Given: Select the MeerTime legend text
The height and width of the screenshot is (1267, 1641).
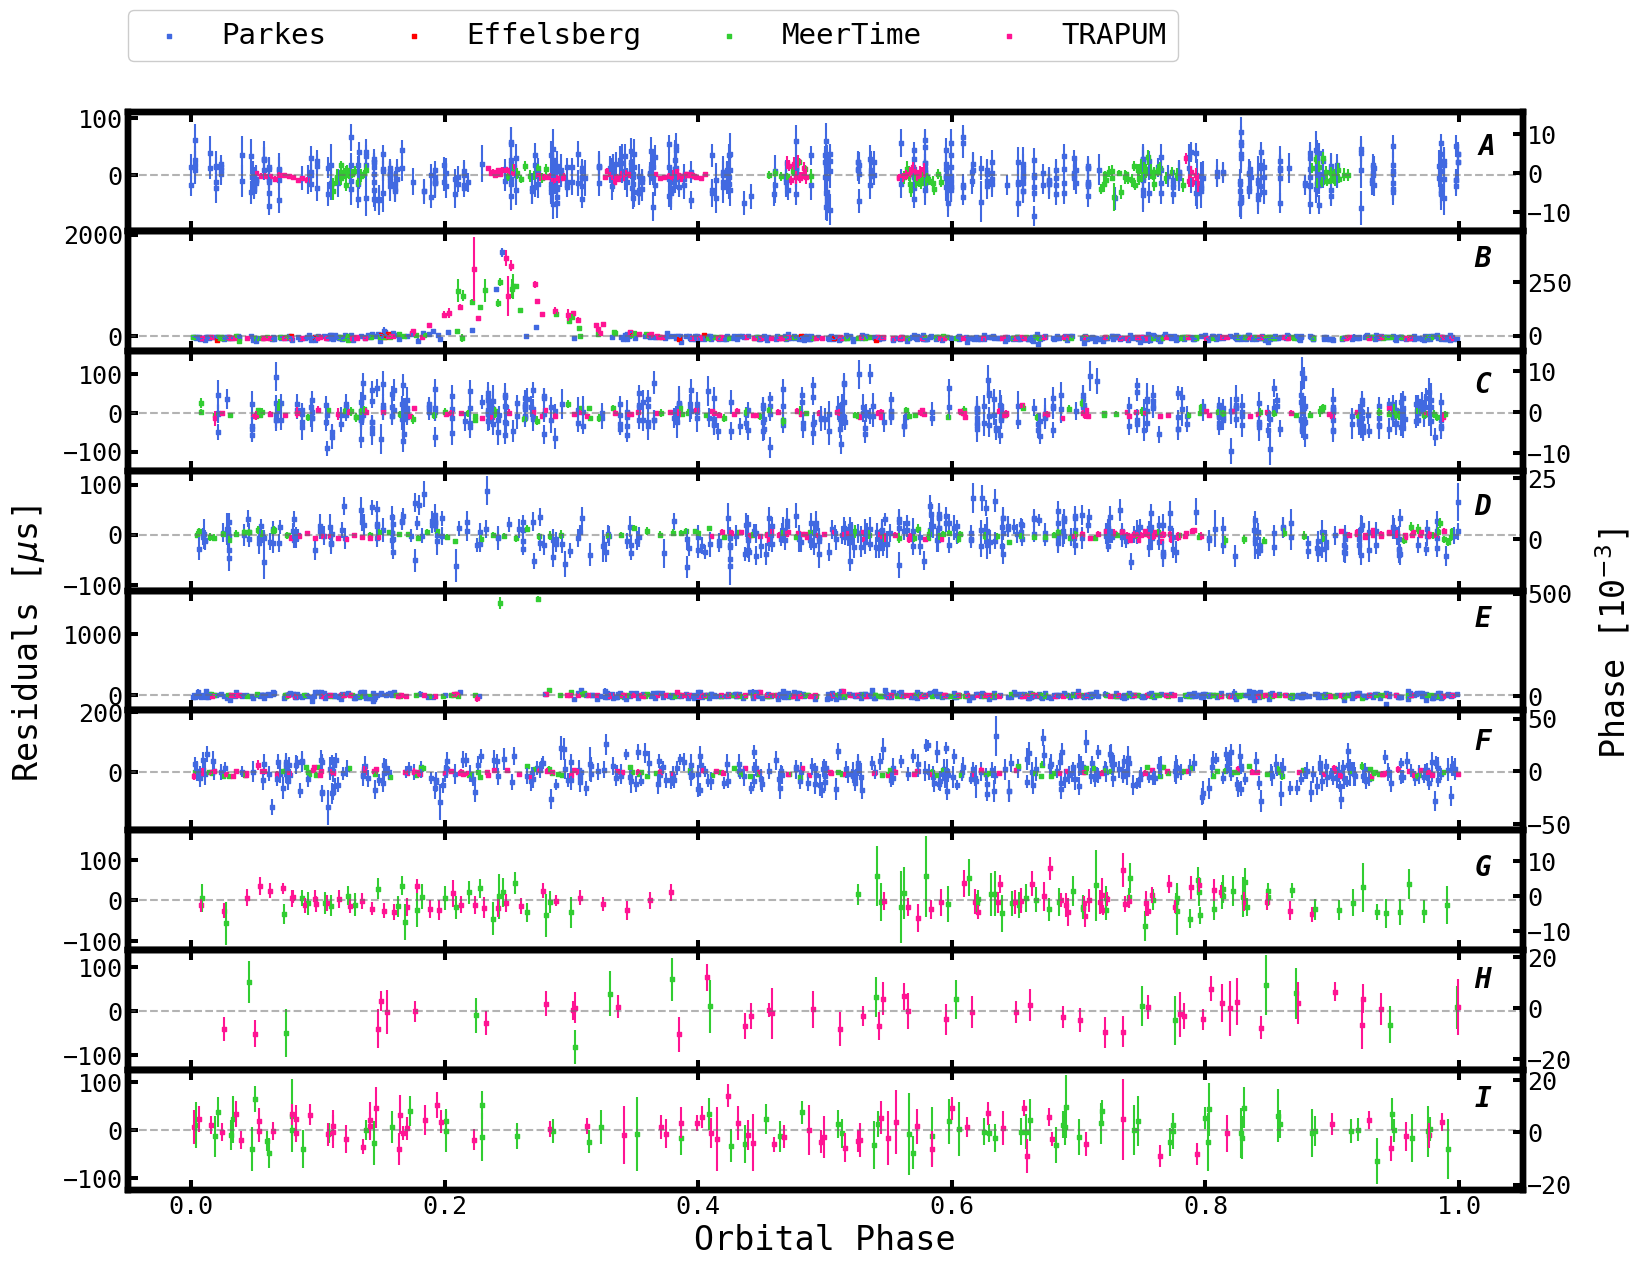Looking at the screenshot, I should (850, 35).
